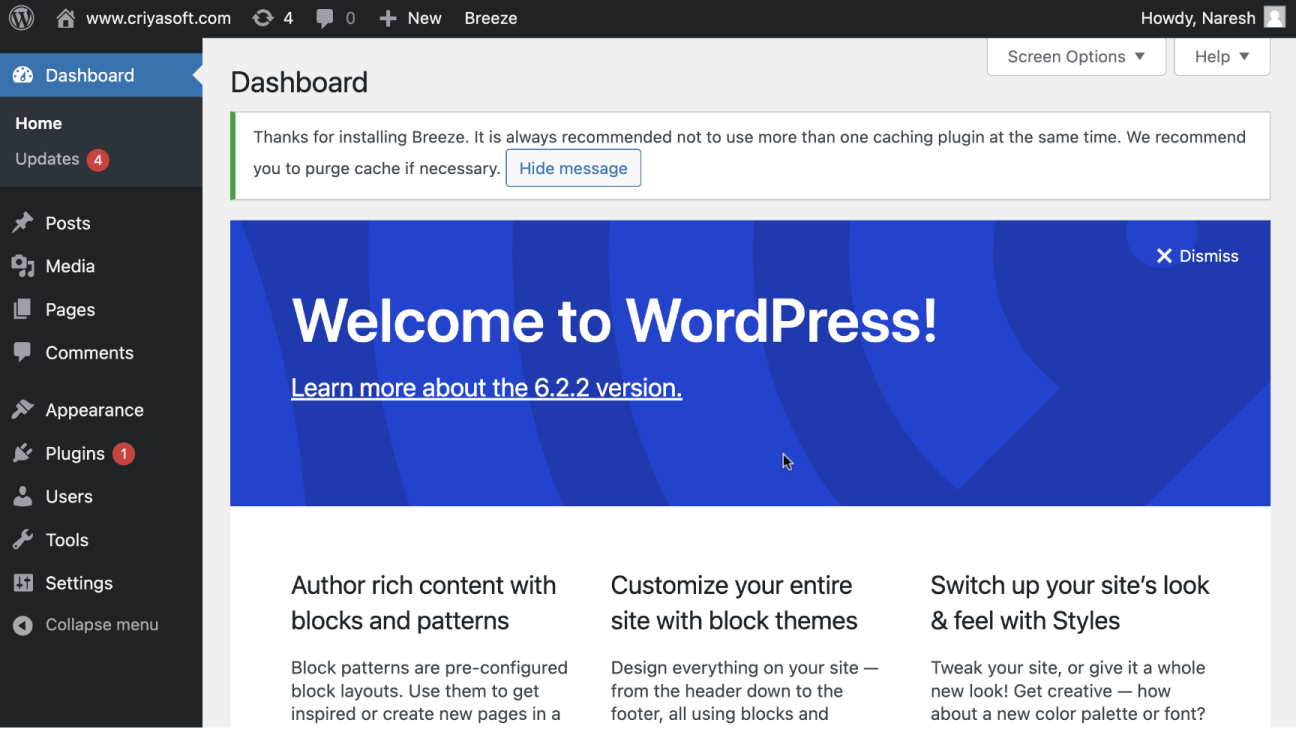Open the Plugins menu item
Screen dimensions: 1296x729
[101, 453]
